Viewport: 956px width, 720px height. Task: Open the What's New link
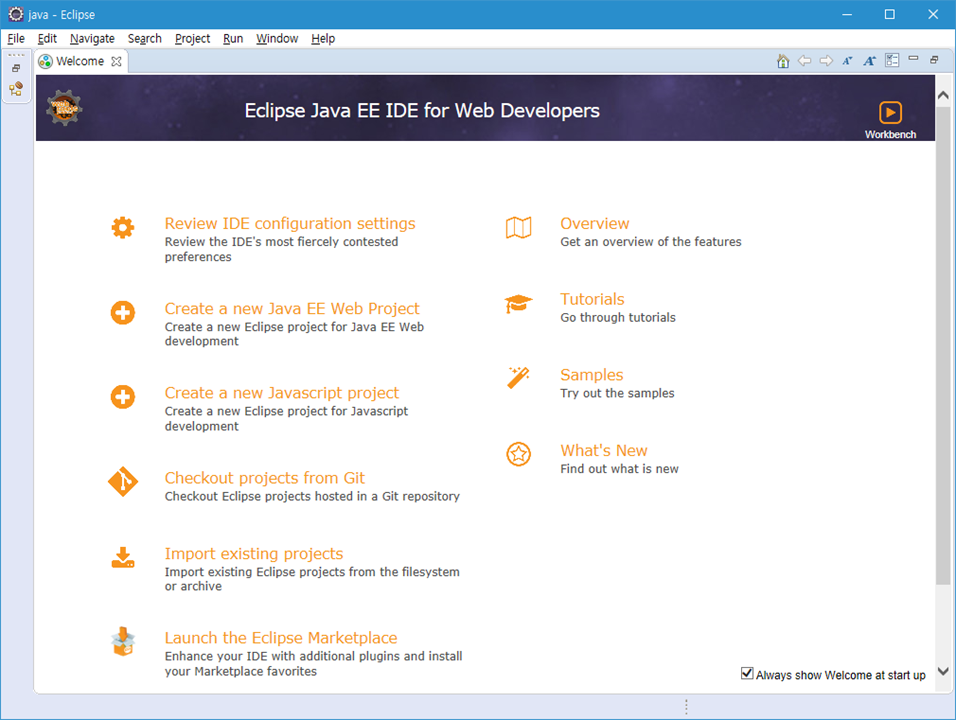[x=604, y=450]
